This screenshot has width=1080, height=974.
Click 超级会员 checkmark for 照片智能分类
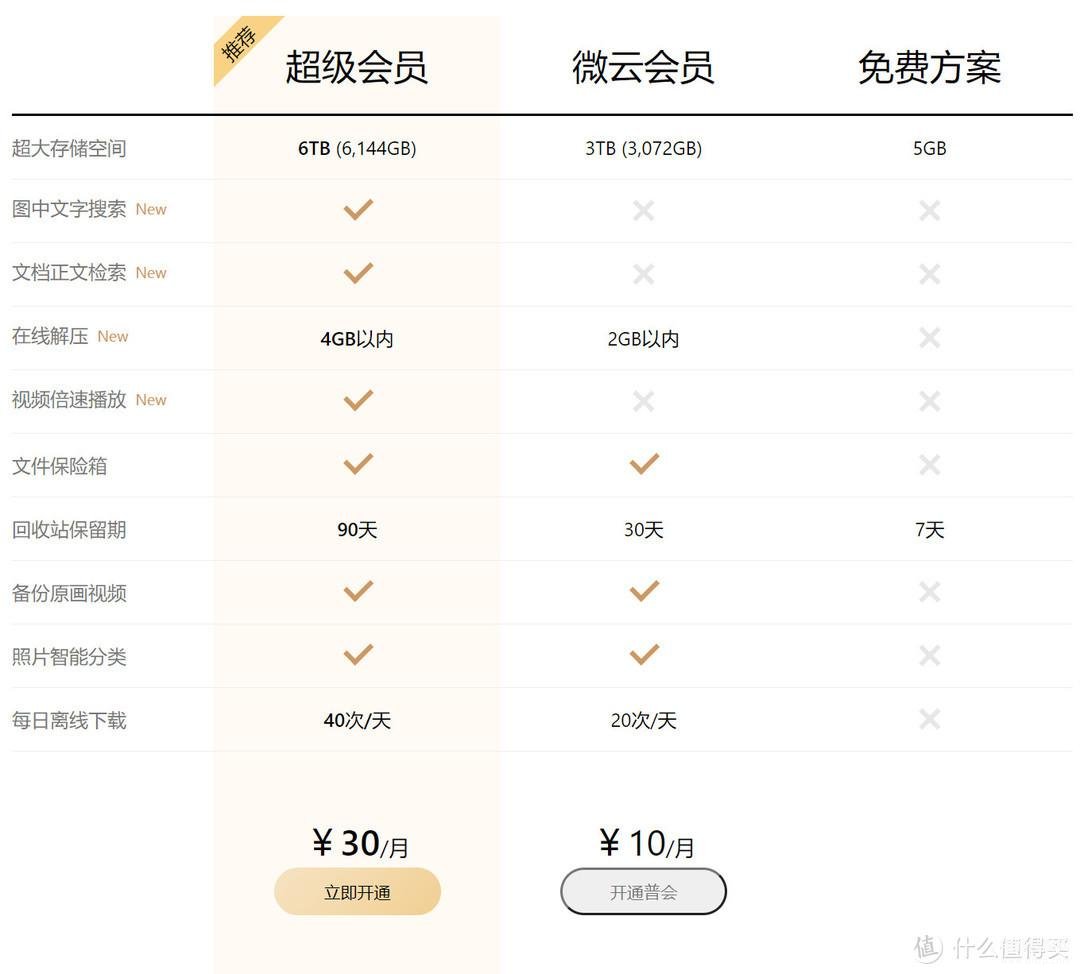(x=358, y=654)
